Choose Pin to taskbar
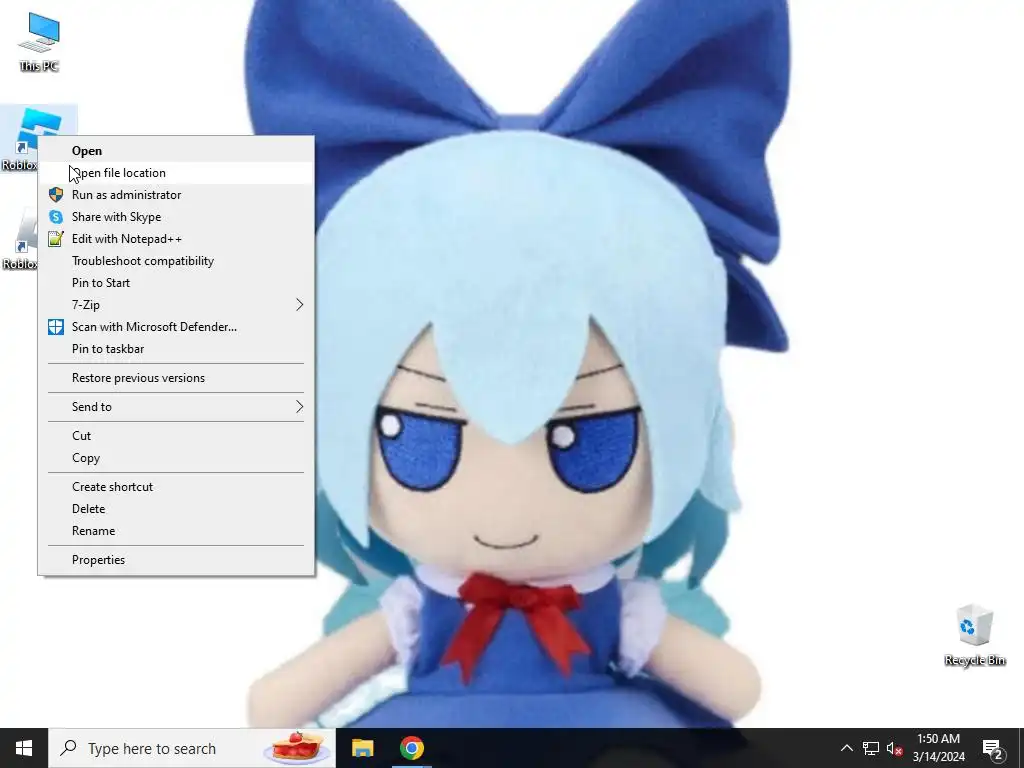Image resolution: width=1024 pixels, height=768 pixels. coord(176,349)
